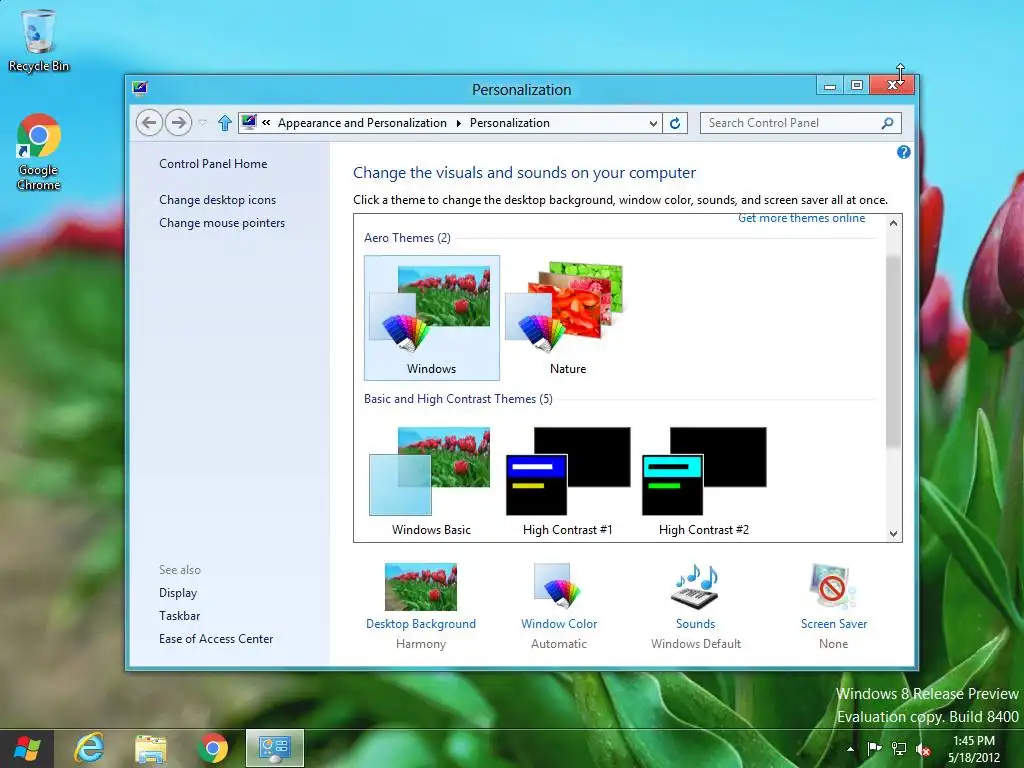Click the search magnifier icon

(888, 123)
